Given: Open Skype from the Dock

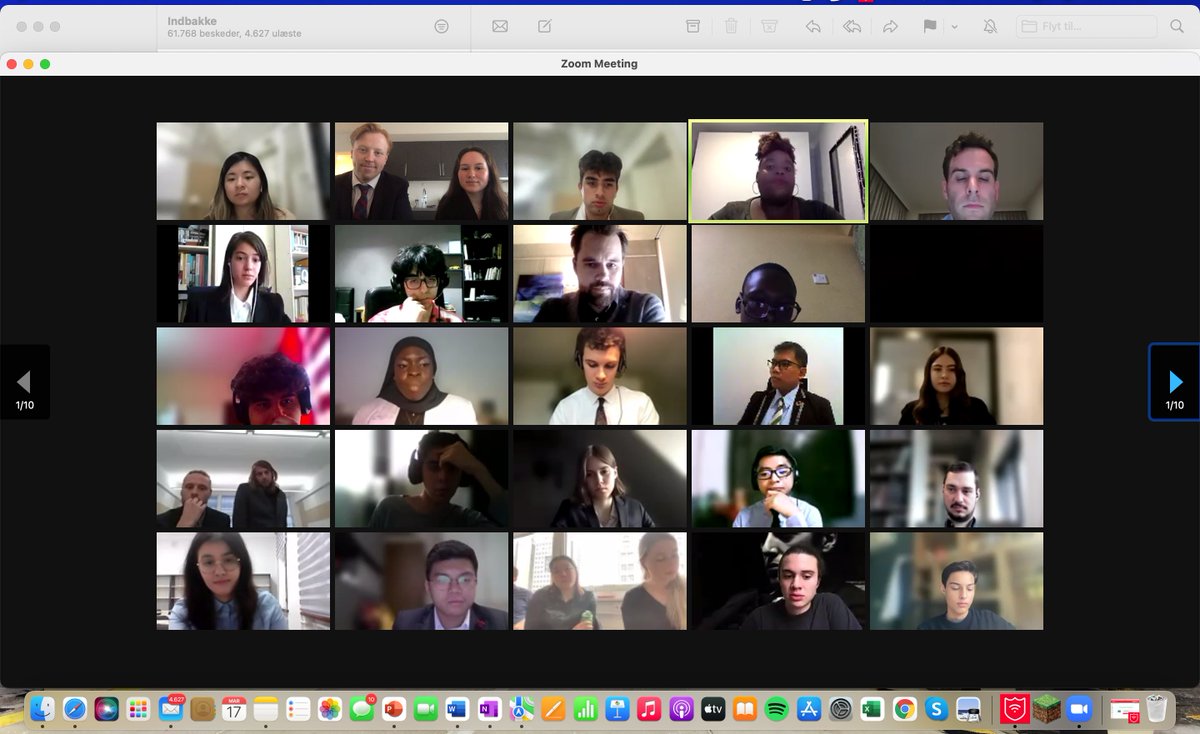Looking at the screenshot, I should click(x=936, y=709).
